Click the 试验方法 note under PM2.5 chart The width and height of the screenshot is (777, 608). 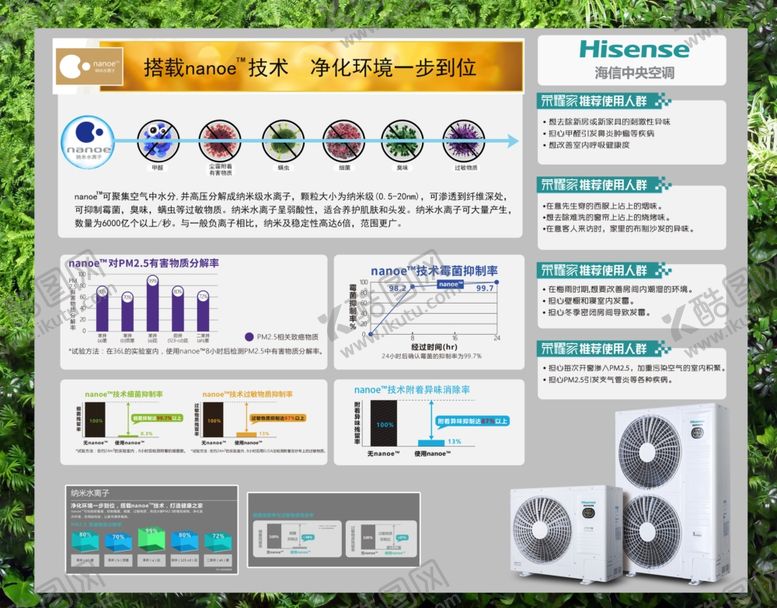(x=197, y=351)
